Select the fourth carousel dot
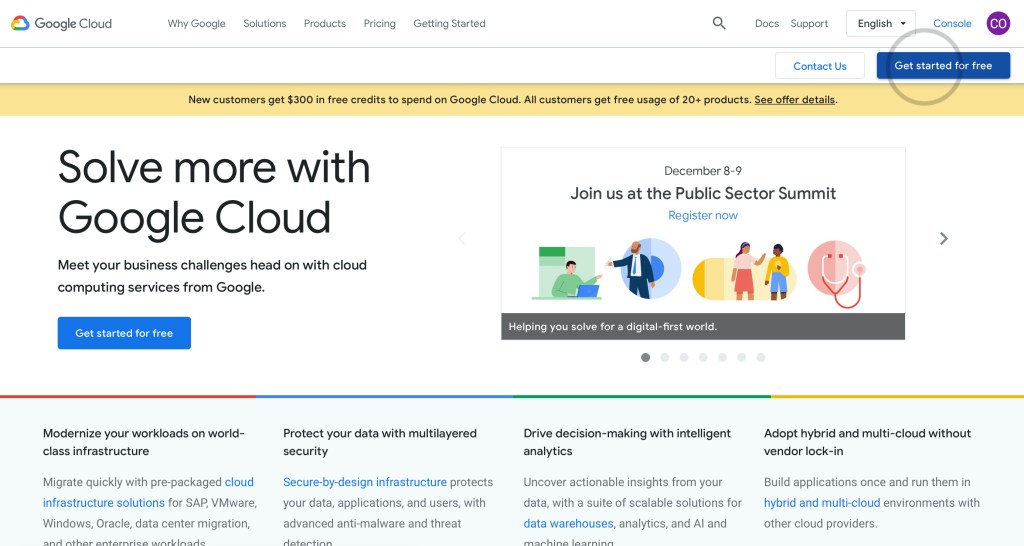The width and height of the screenshot is (1024, 546). 703,357
